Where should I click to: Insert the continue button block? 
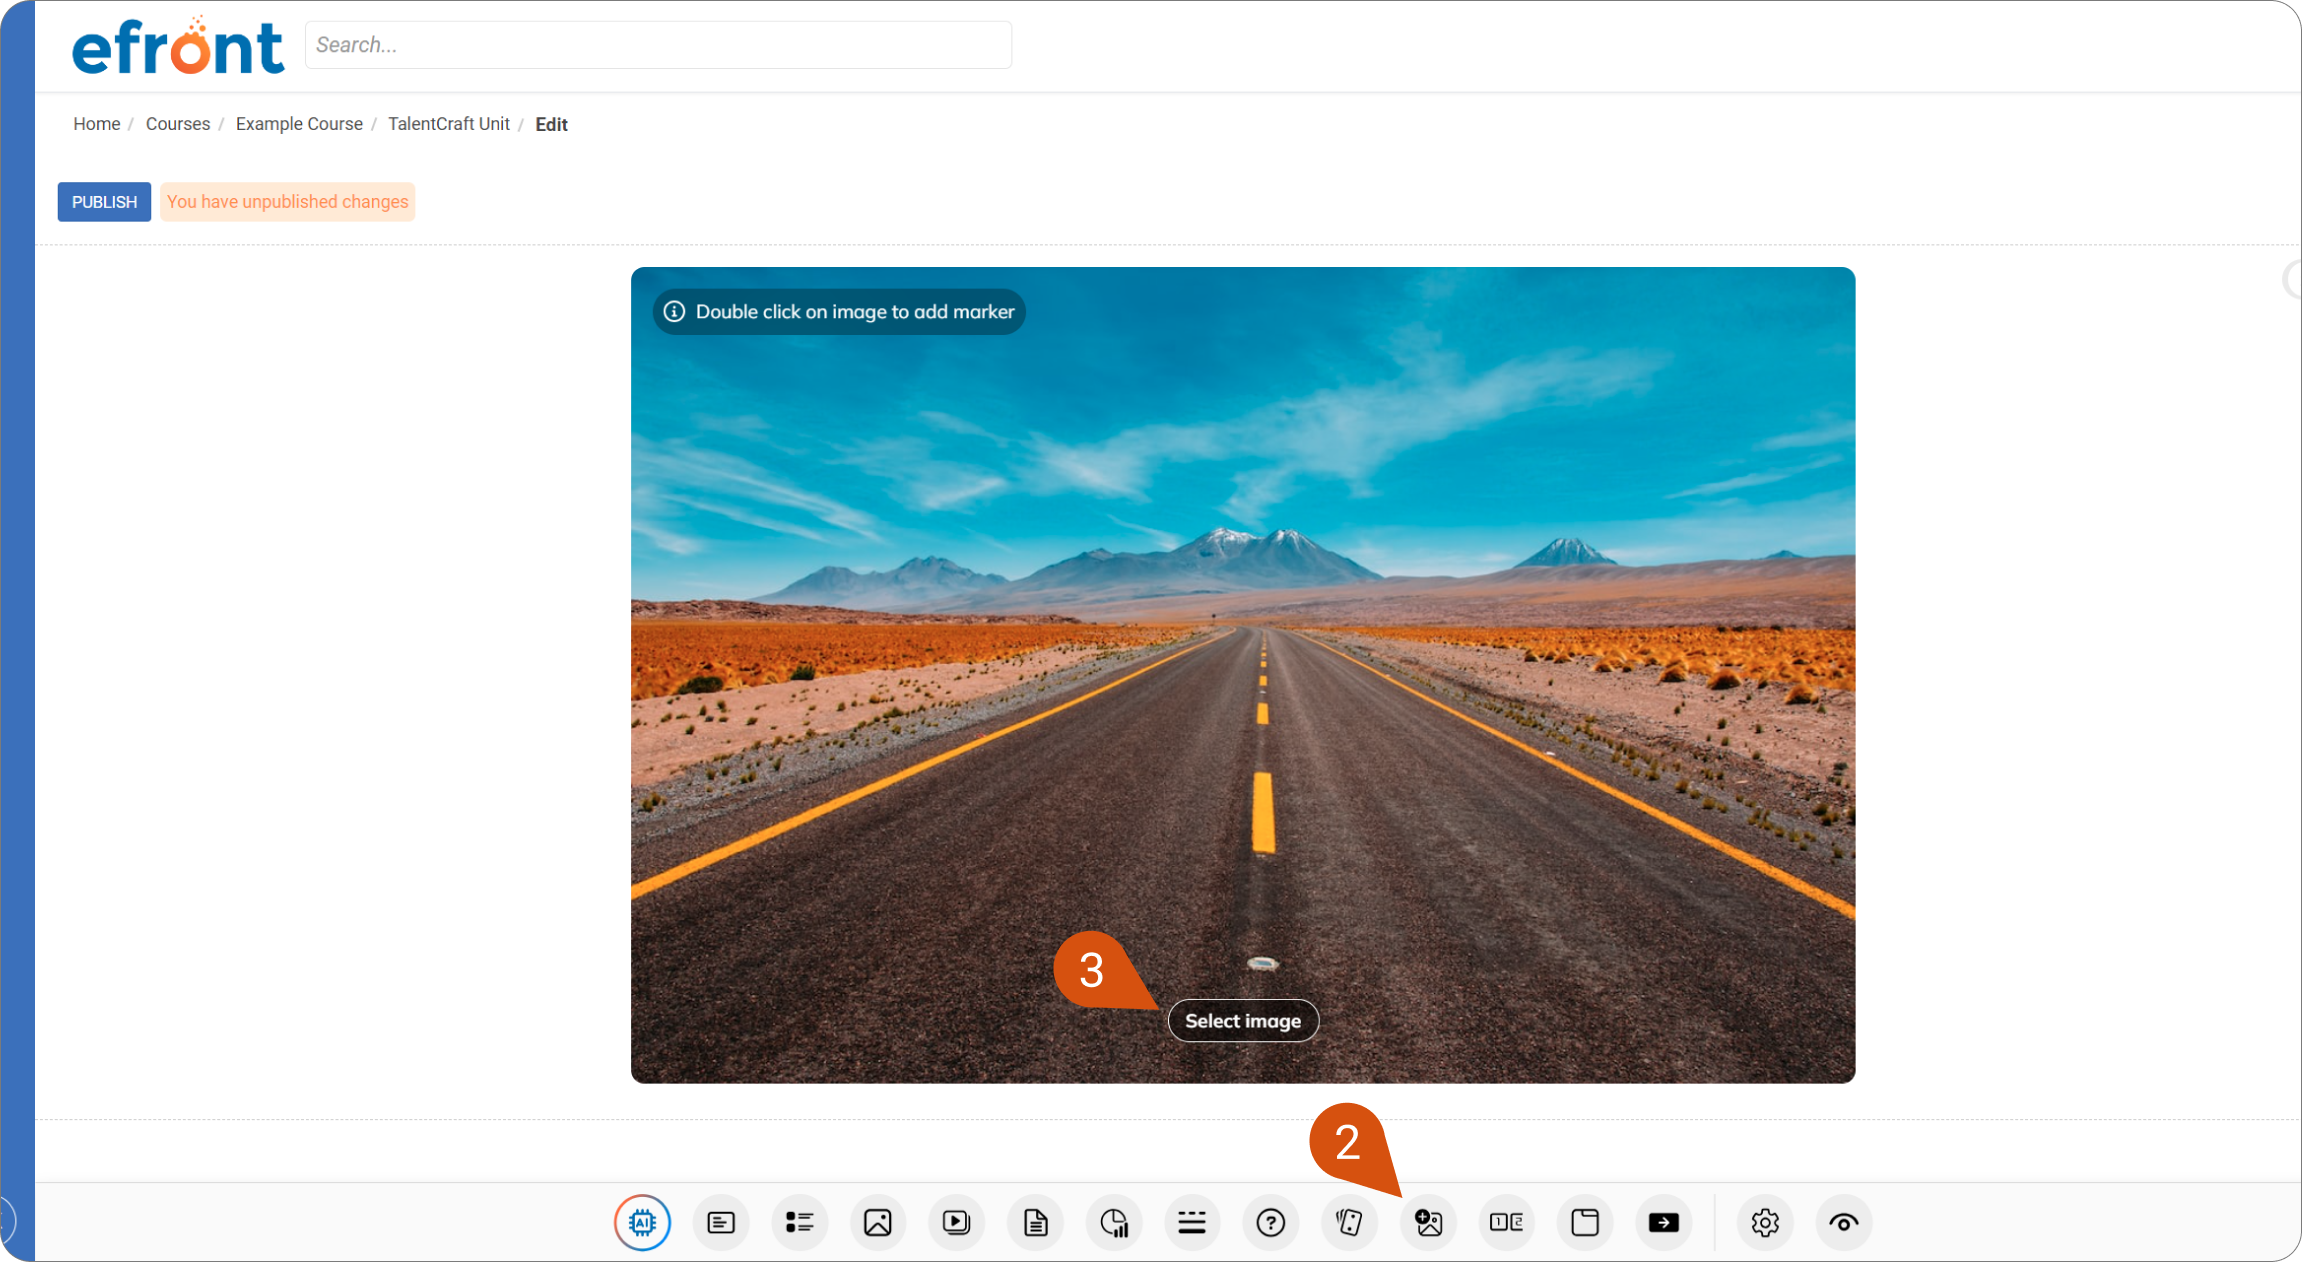pyautogui.click(x=1664, y=1222)
